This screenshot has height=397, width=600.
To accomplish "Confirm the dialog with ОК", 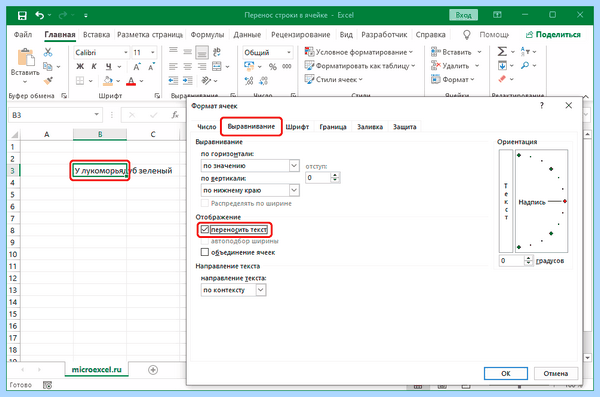I will point(506,373).
